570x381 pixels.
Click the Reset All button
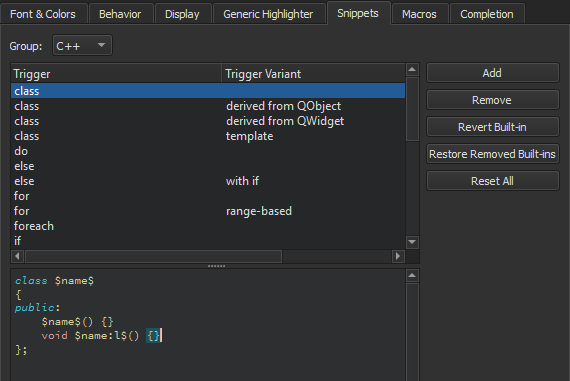[x=492, y=181]
